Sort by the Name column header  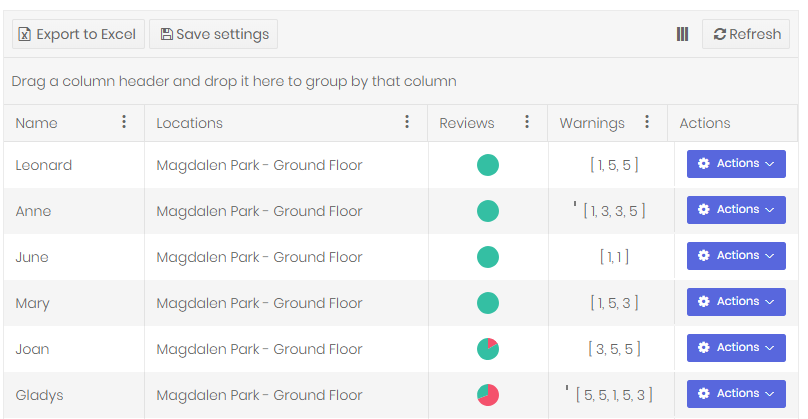37,123
